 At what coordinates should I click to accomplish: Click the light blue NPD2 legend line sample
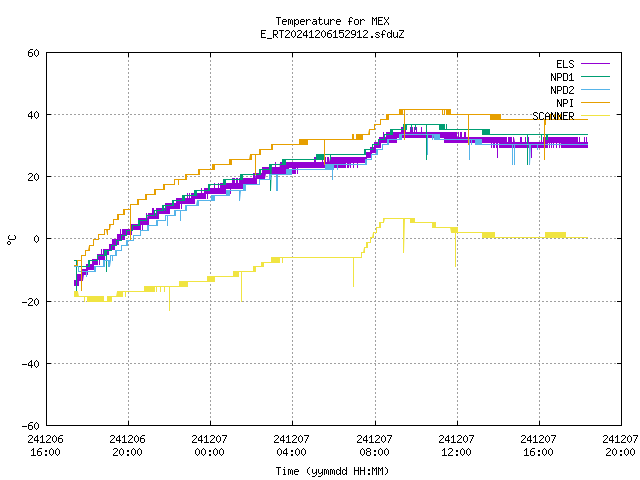(595, 90)
